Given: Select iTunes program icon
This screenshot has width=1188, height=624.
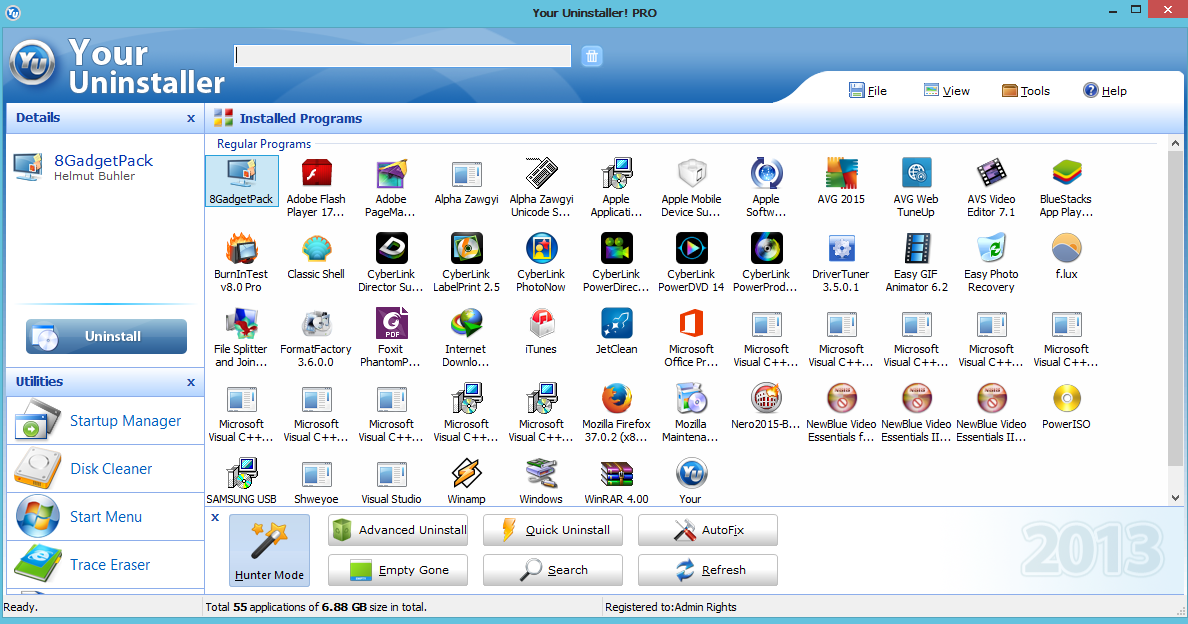Looking at the screenshot, I should coord(541,324).
